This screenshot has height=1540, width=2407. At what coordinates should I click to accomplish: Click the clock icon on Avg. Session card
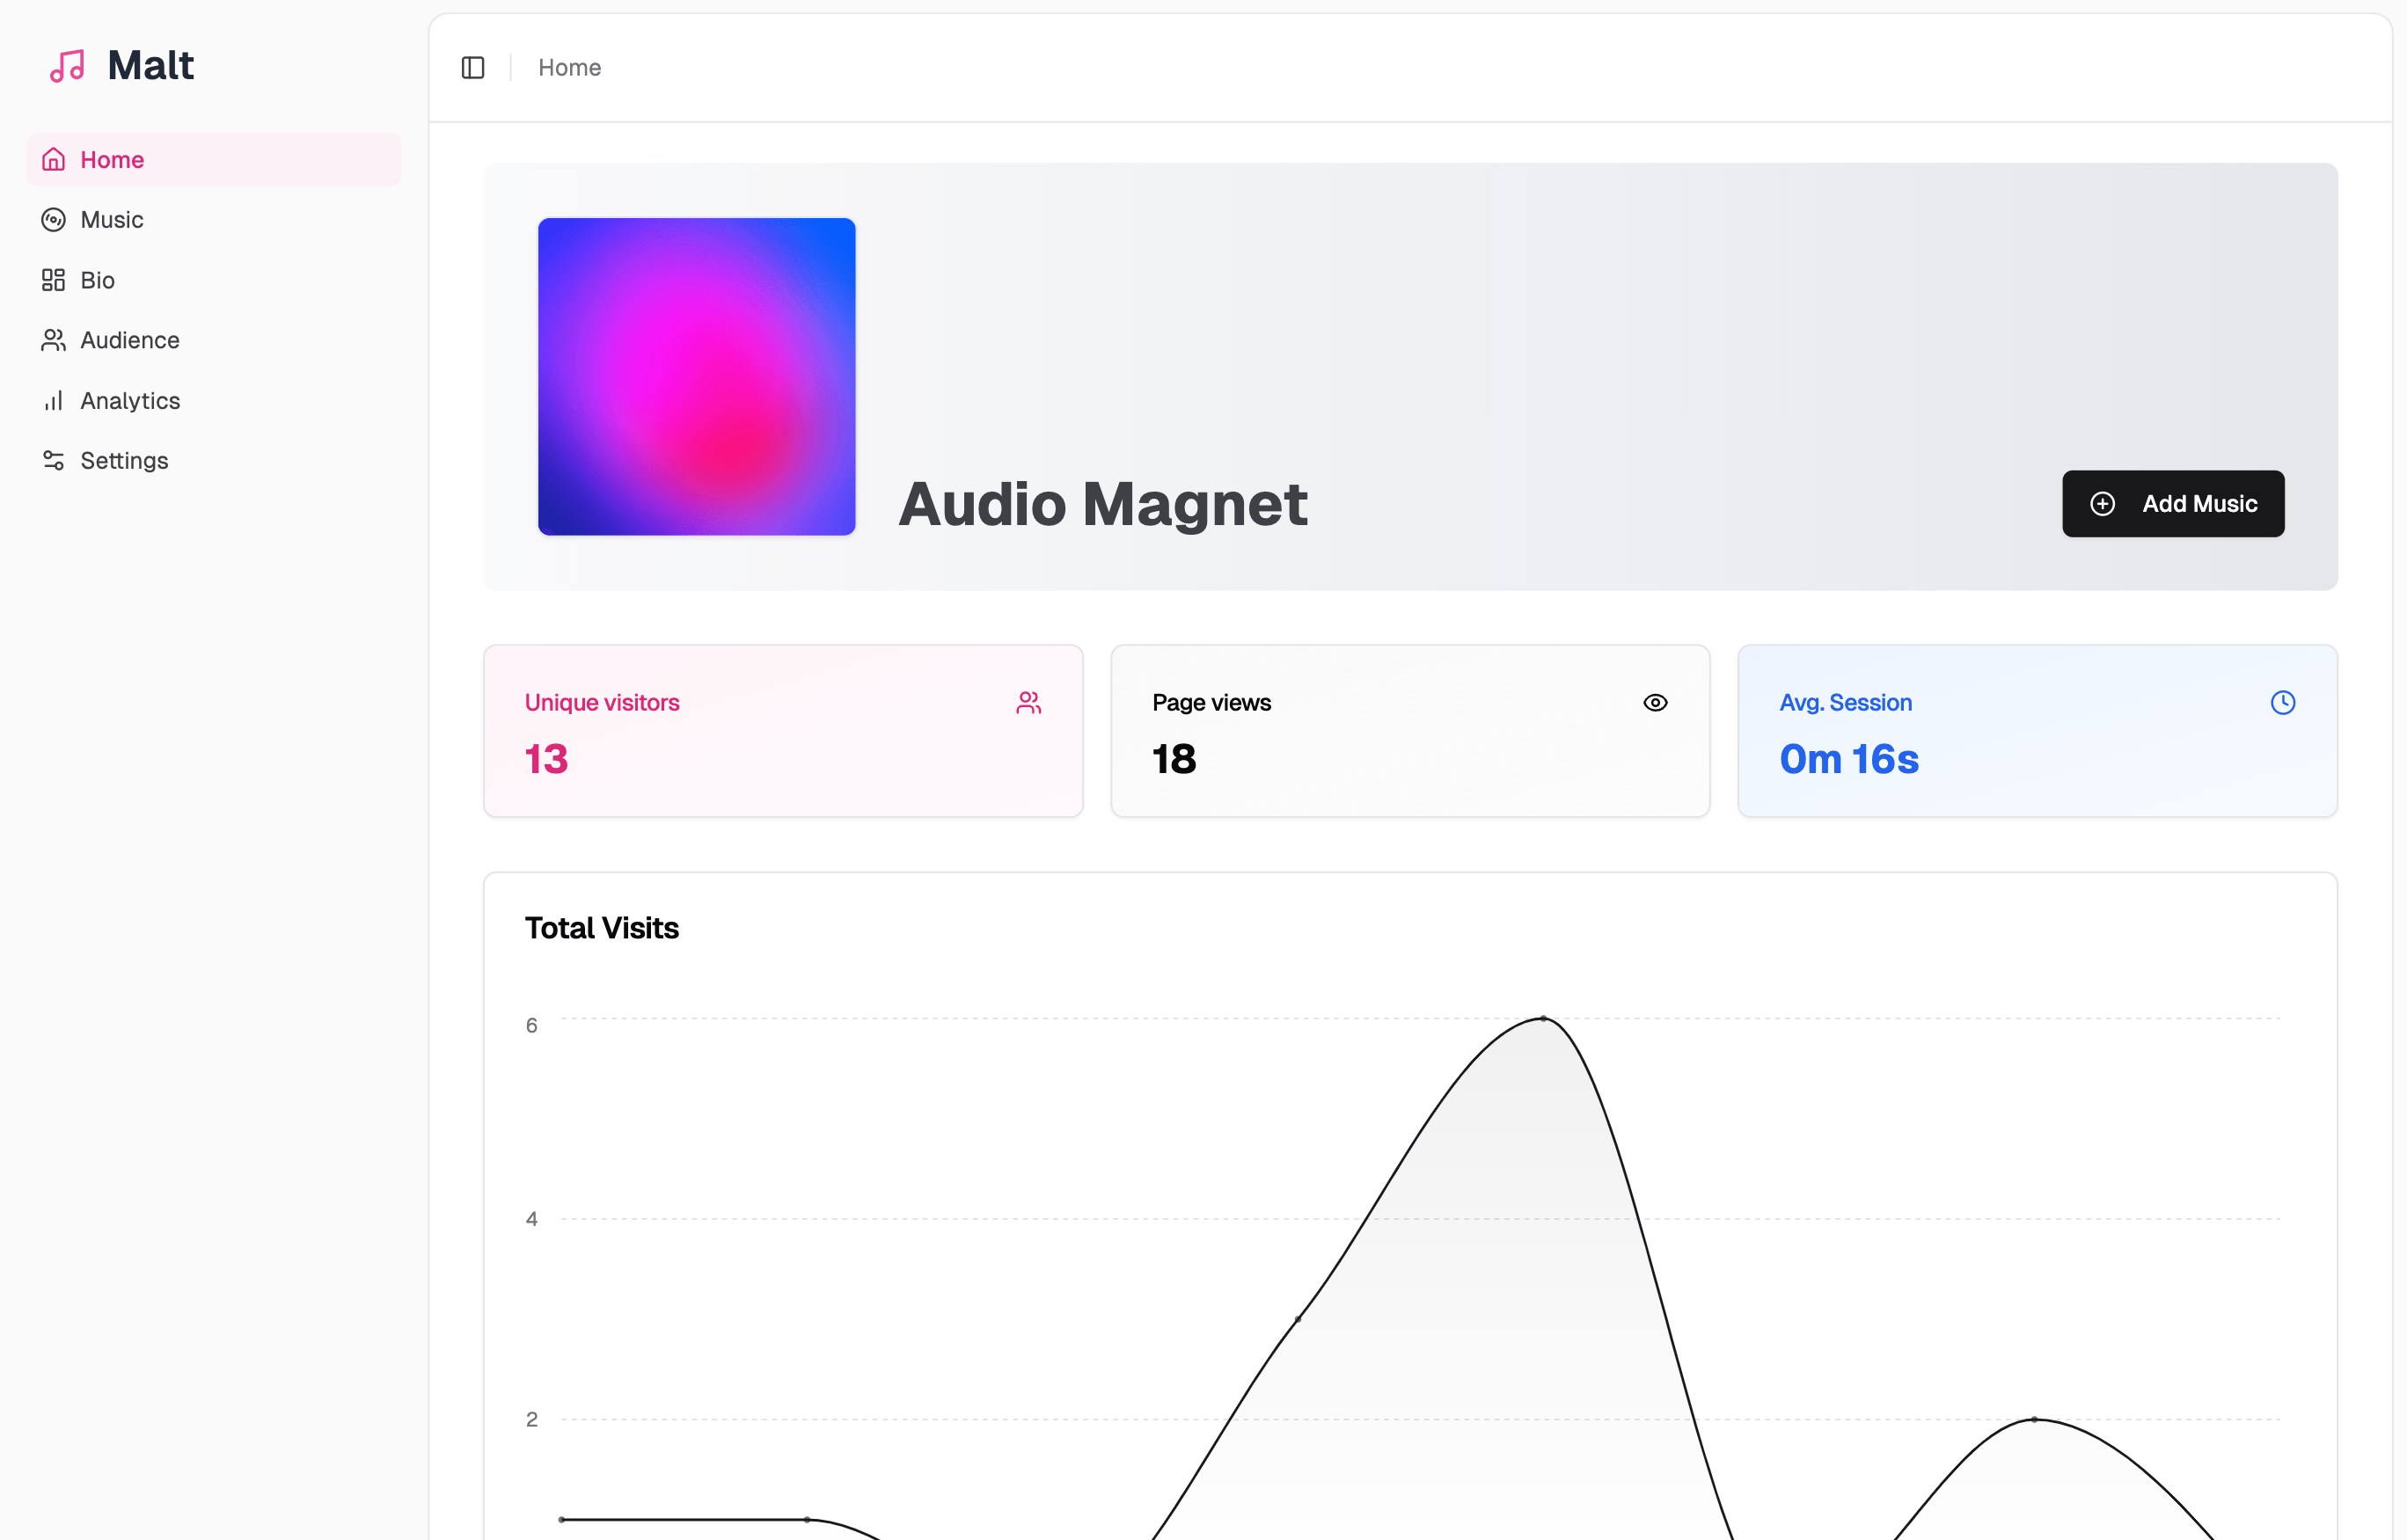pos(2282,702)
